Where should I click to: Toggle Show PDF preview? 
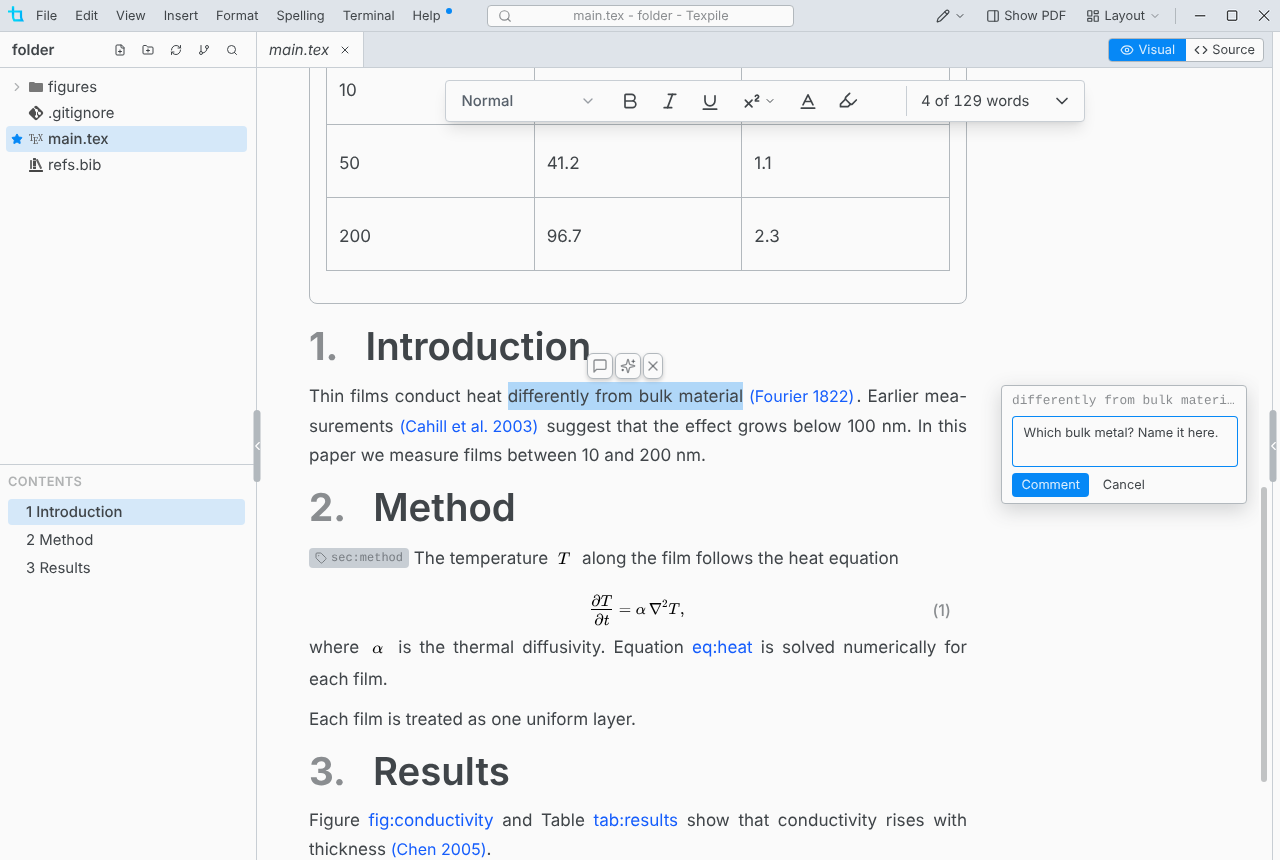(1026, 16)
